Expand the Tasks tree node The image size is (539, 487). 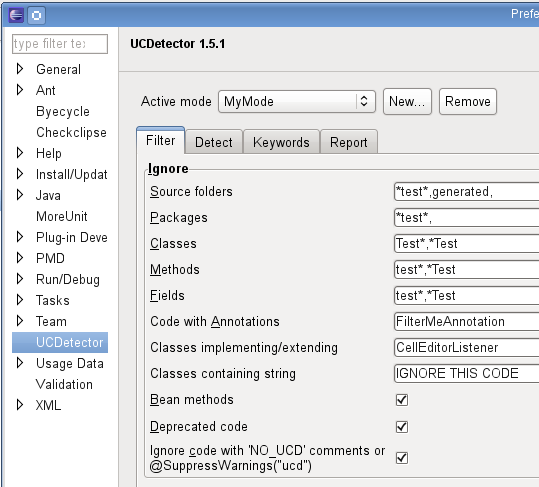coord(20,300)
